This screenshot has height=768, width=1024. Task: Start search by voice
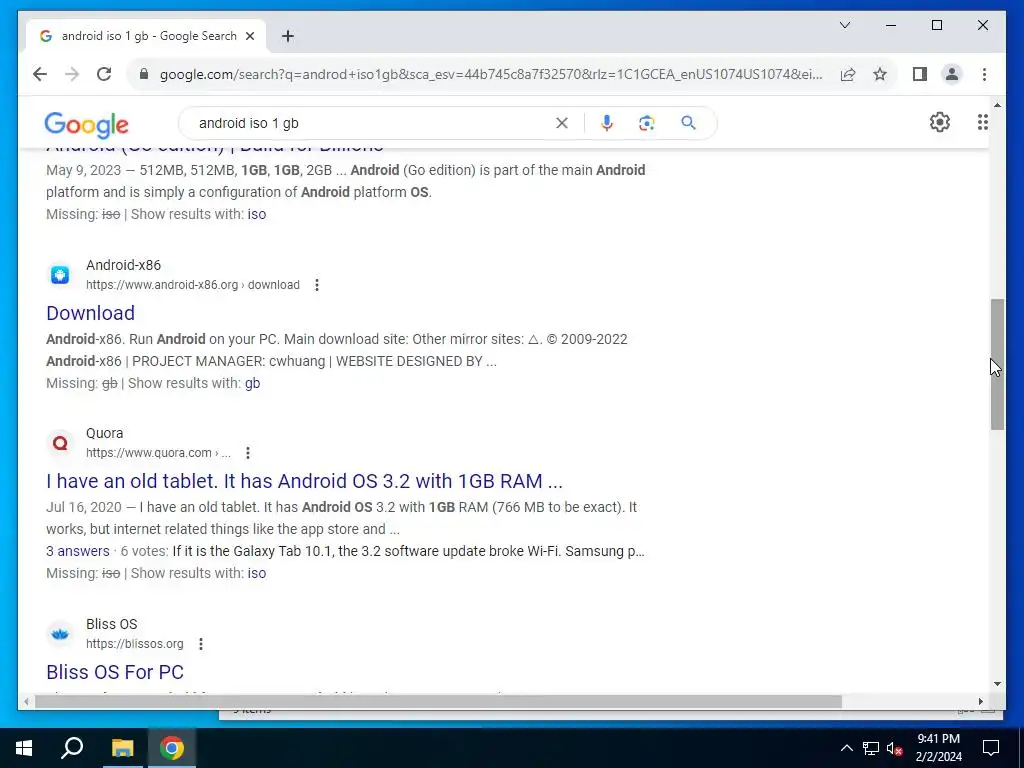tap(607, 123)
